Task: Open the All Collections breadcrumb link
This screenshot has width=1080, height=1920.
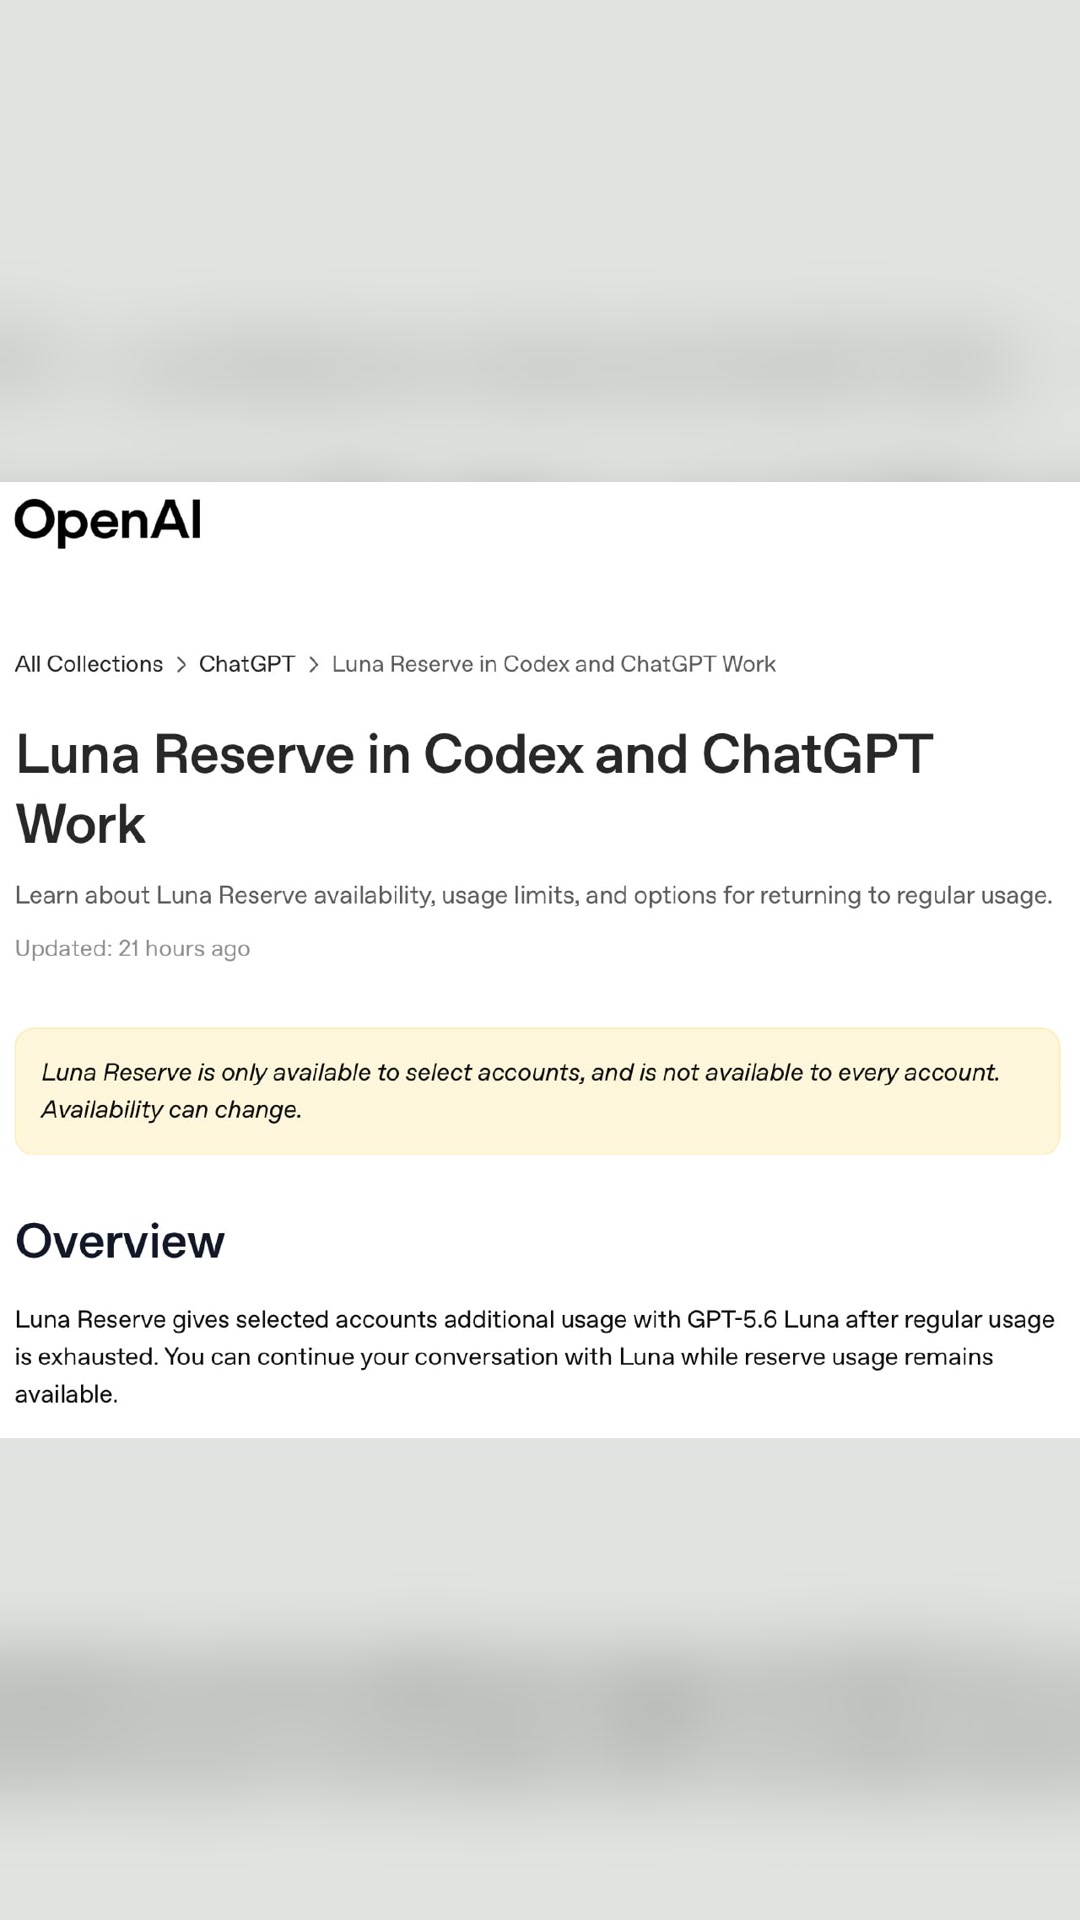Action: [89, 664]
